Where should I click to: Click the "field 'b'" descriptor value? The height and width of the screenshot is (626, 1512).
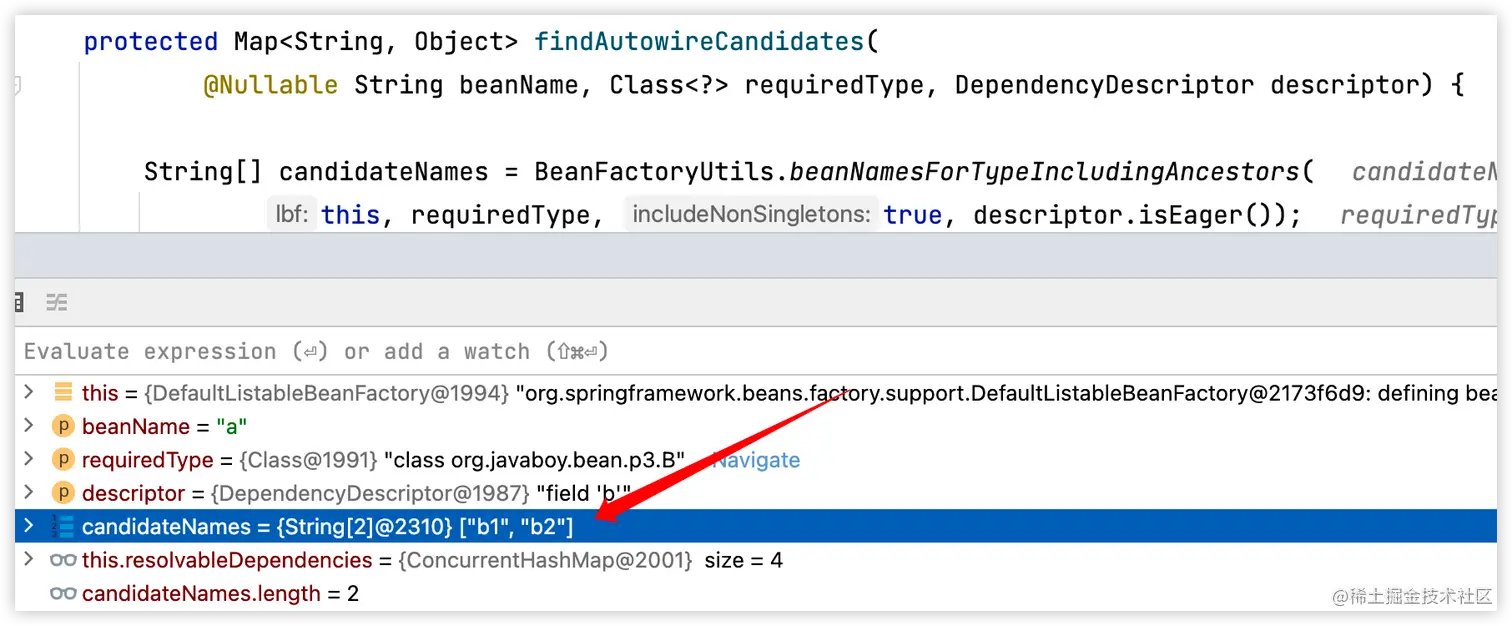click(584, 493)
